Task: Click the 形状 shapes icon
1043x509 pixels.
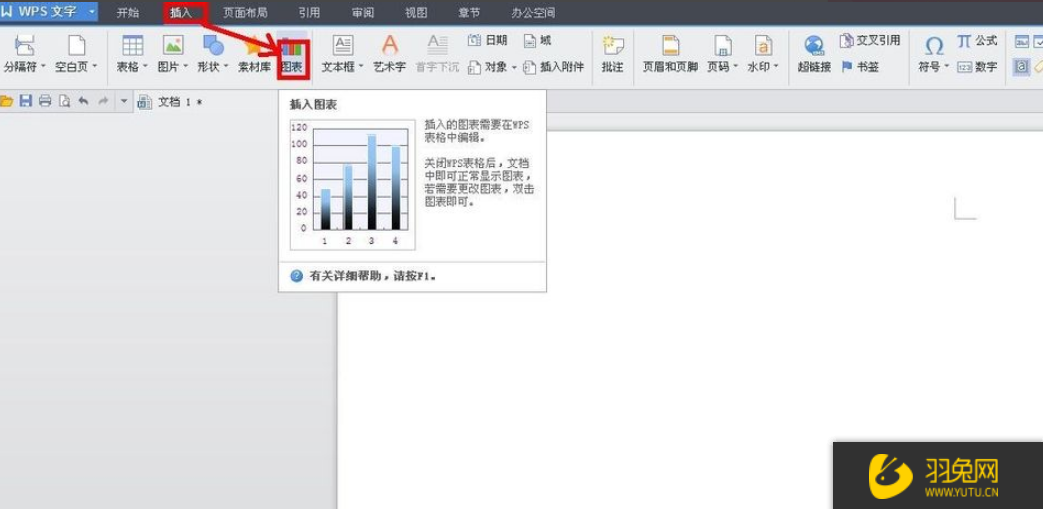Action: [214, 45]
